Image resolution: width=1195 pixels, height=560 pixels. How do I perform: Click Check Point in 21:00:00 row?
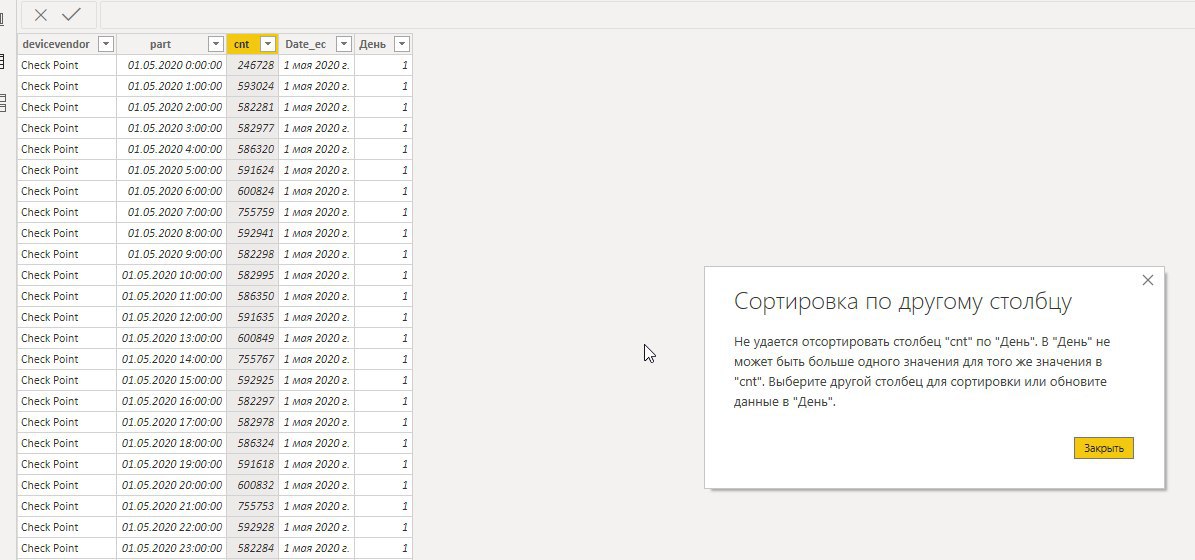(x=67, y=505)
